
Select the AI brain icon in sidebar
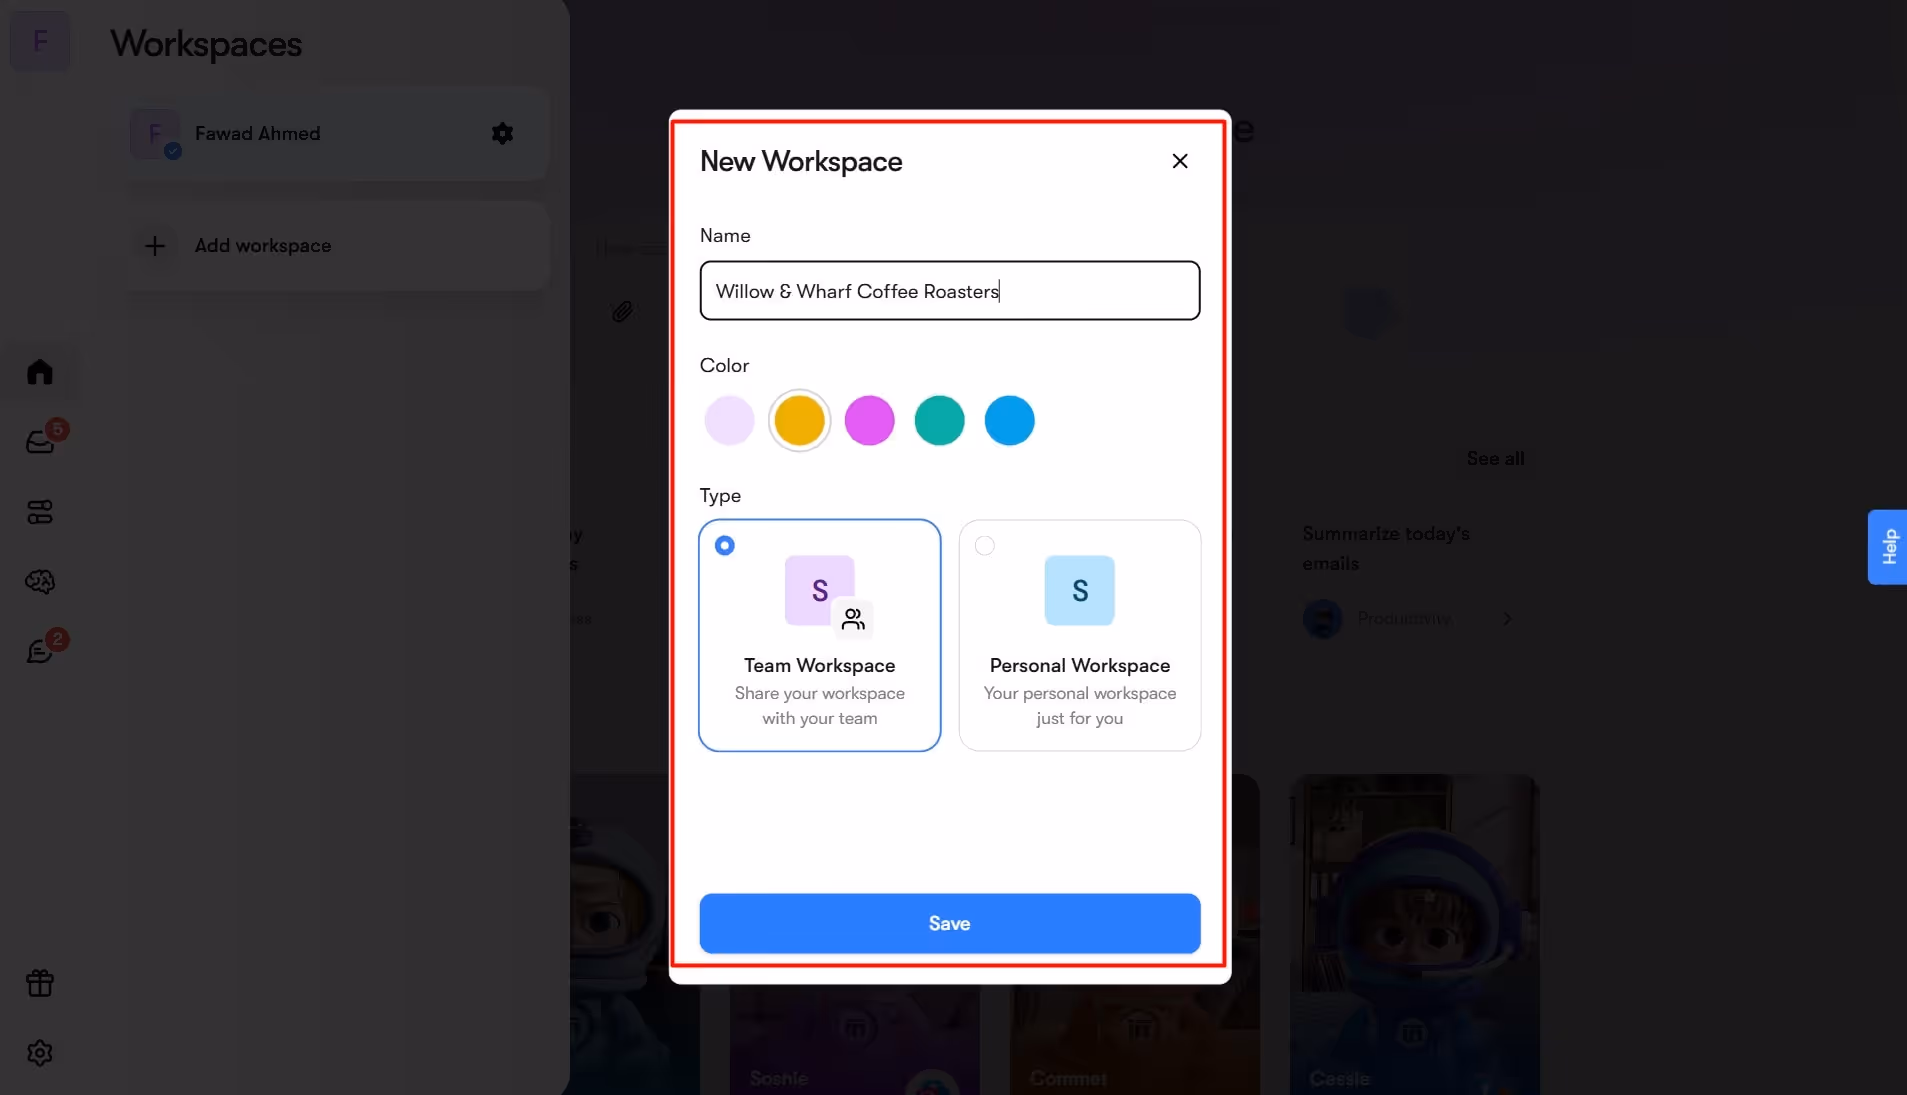[39, 581]
